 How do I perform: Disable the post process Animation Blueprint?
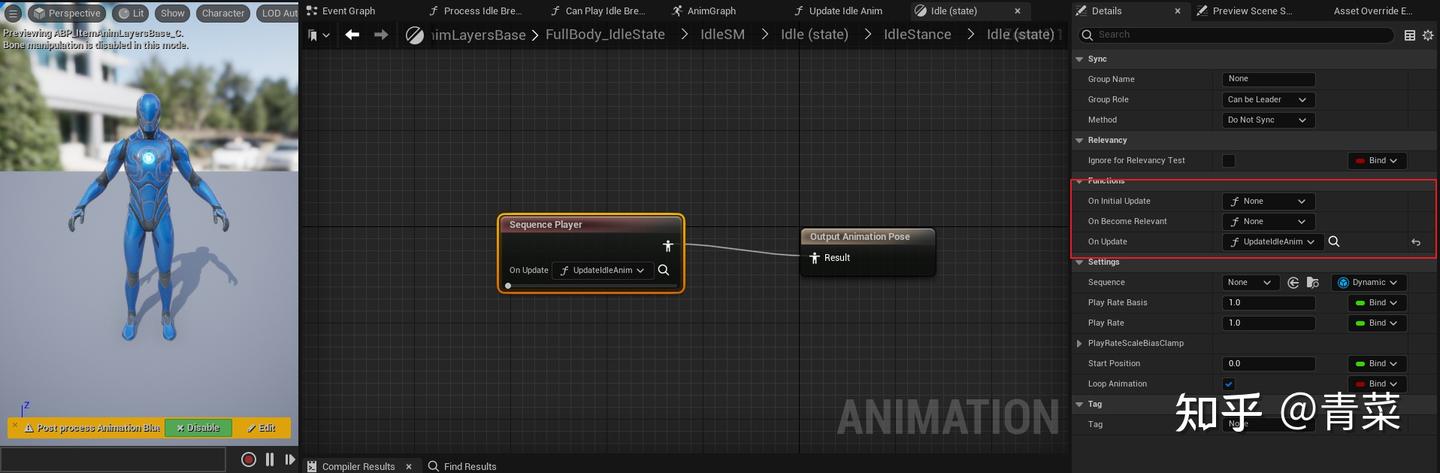coord(198,428)
